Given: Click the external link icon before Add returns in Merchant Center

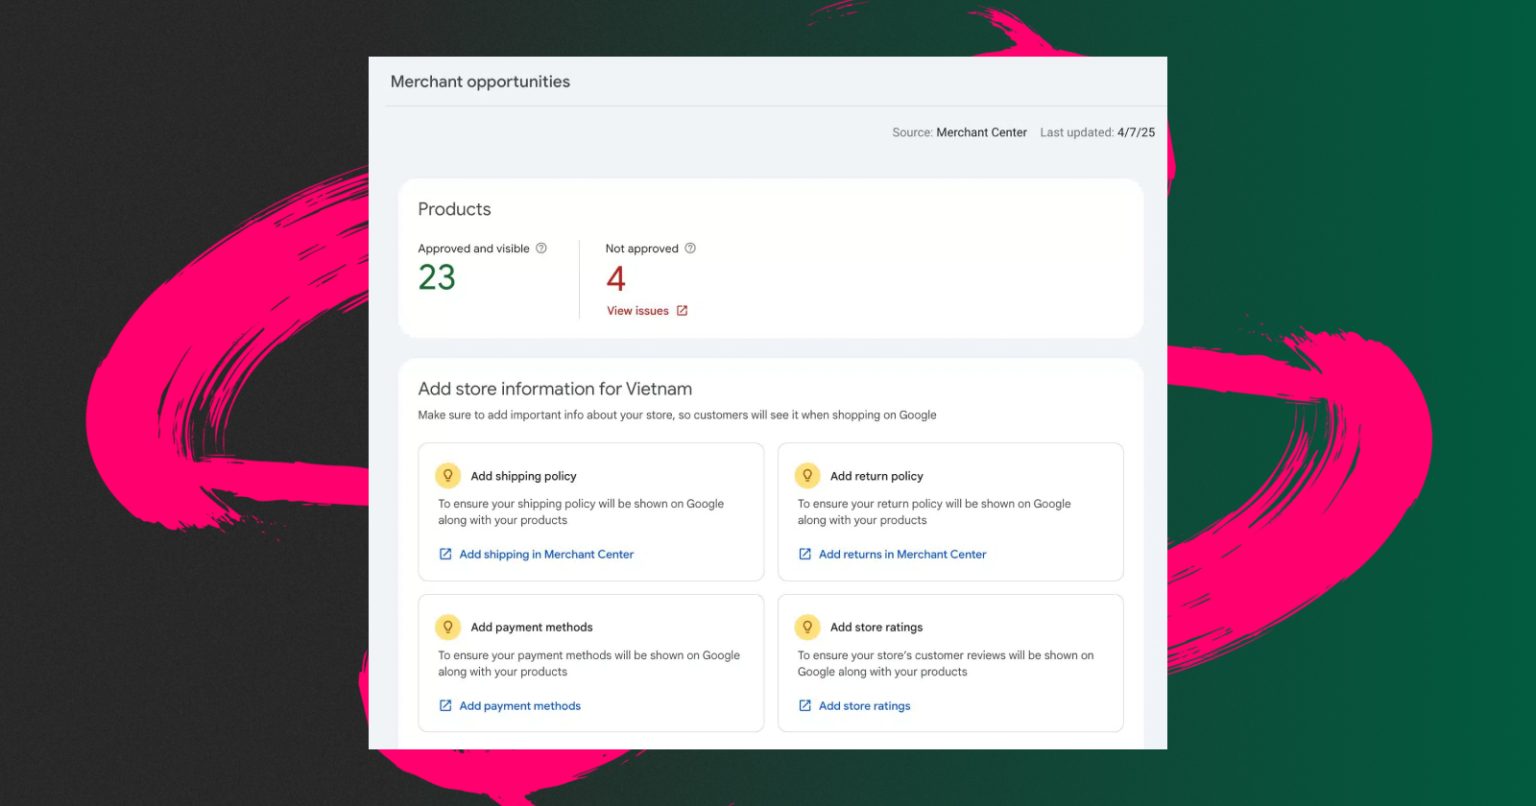Looking at the screenshot, I should (805, 554).
